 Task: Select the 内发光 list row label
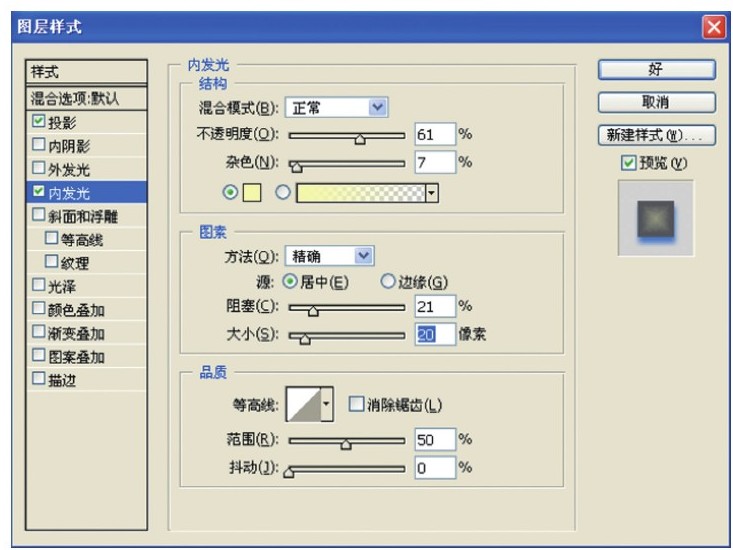[x=69, y=193]
